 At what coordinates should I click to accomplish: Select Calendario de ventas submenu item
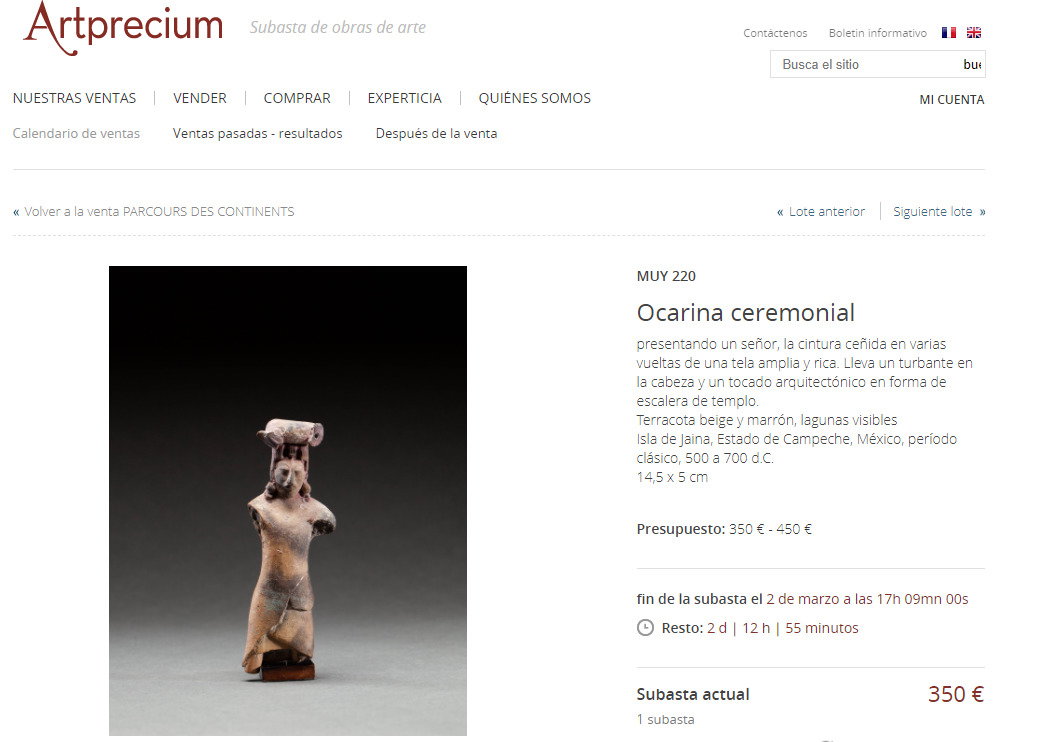point(76,134)
